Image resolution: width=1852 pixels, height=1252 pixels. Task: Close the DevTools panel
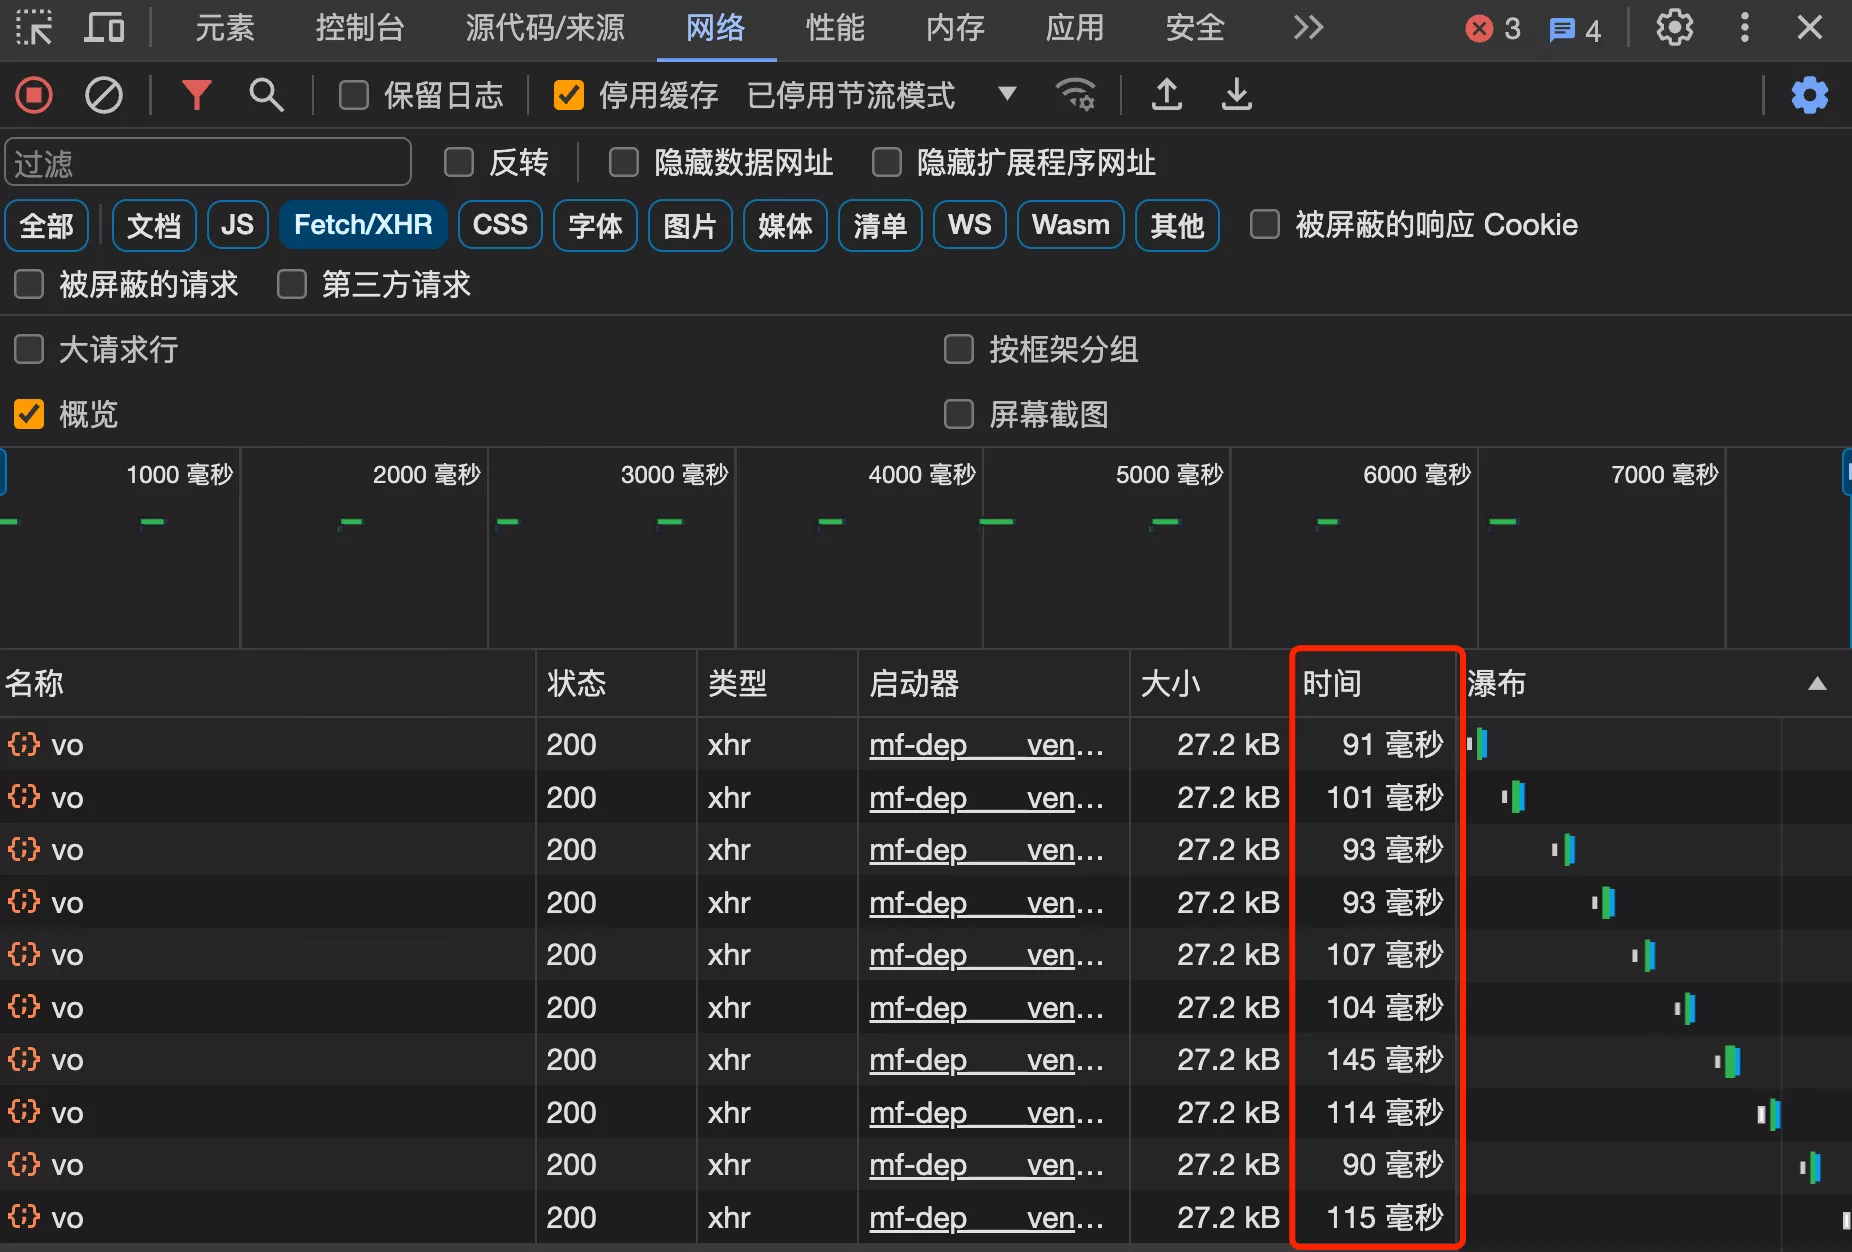(1810, 28)
